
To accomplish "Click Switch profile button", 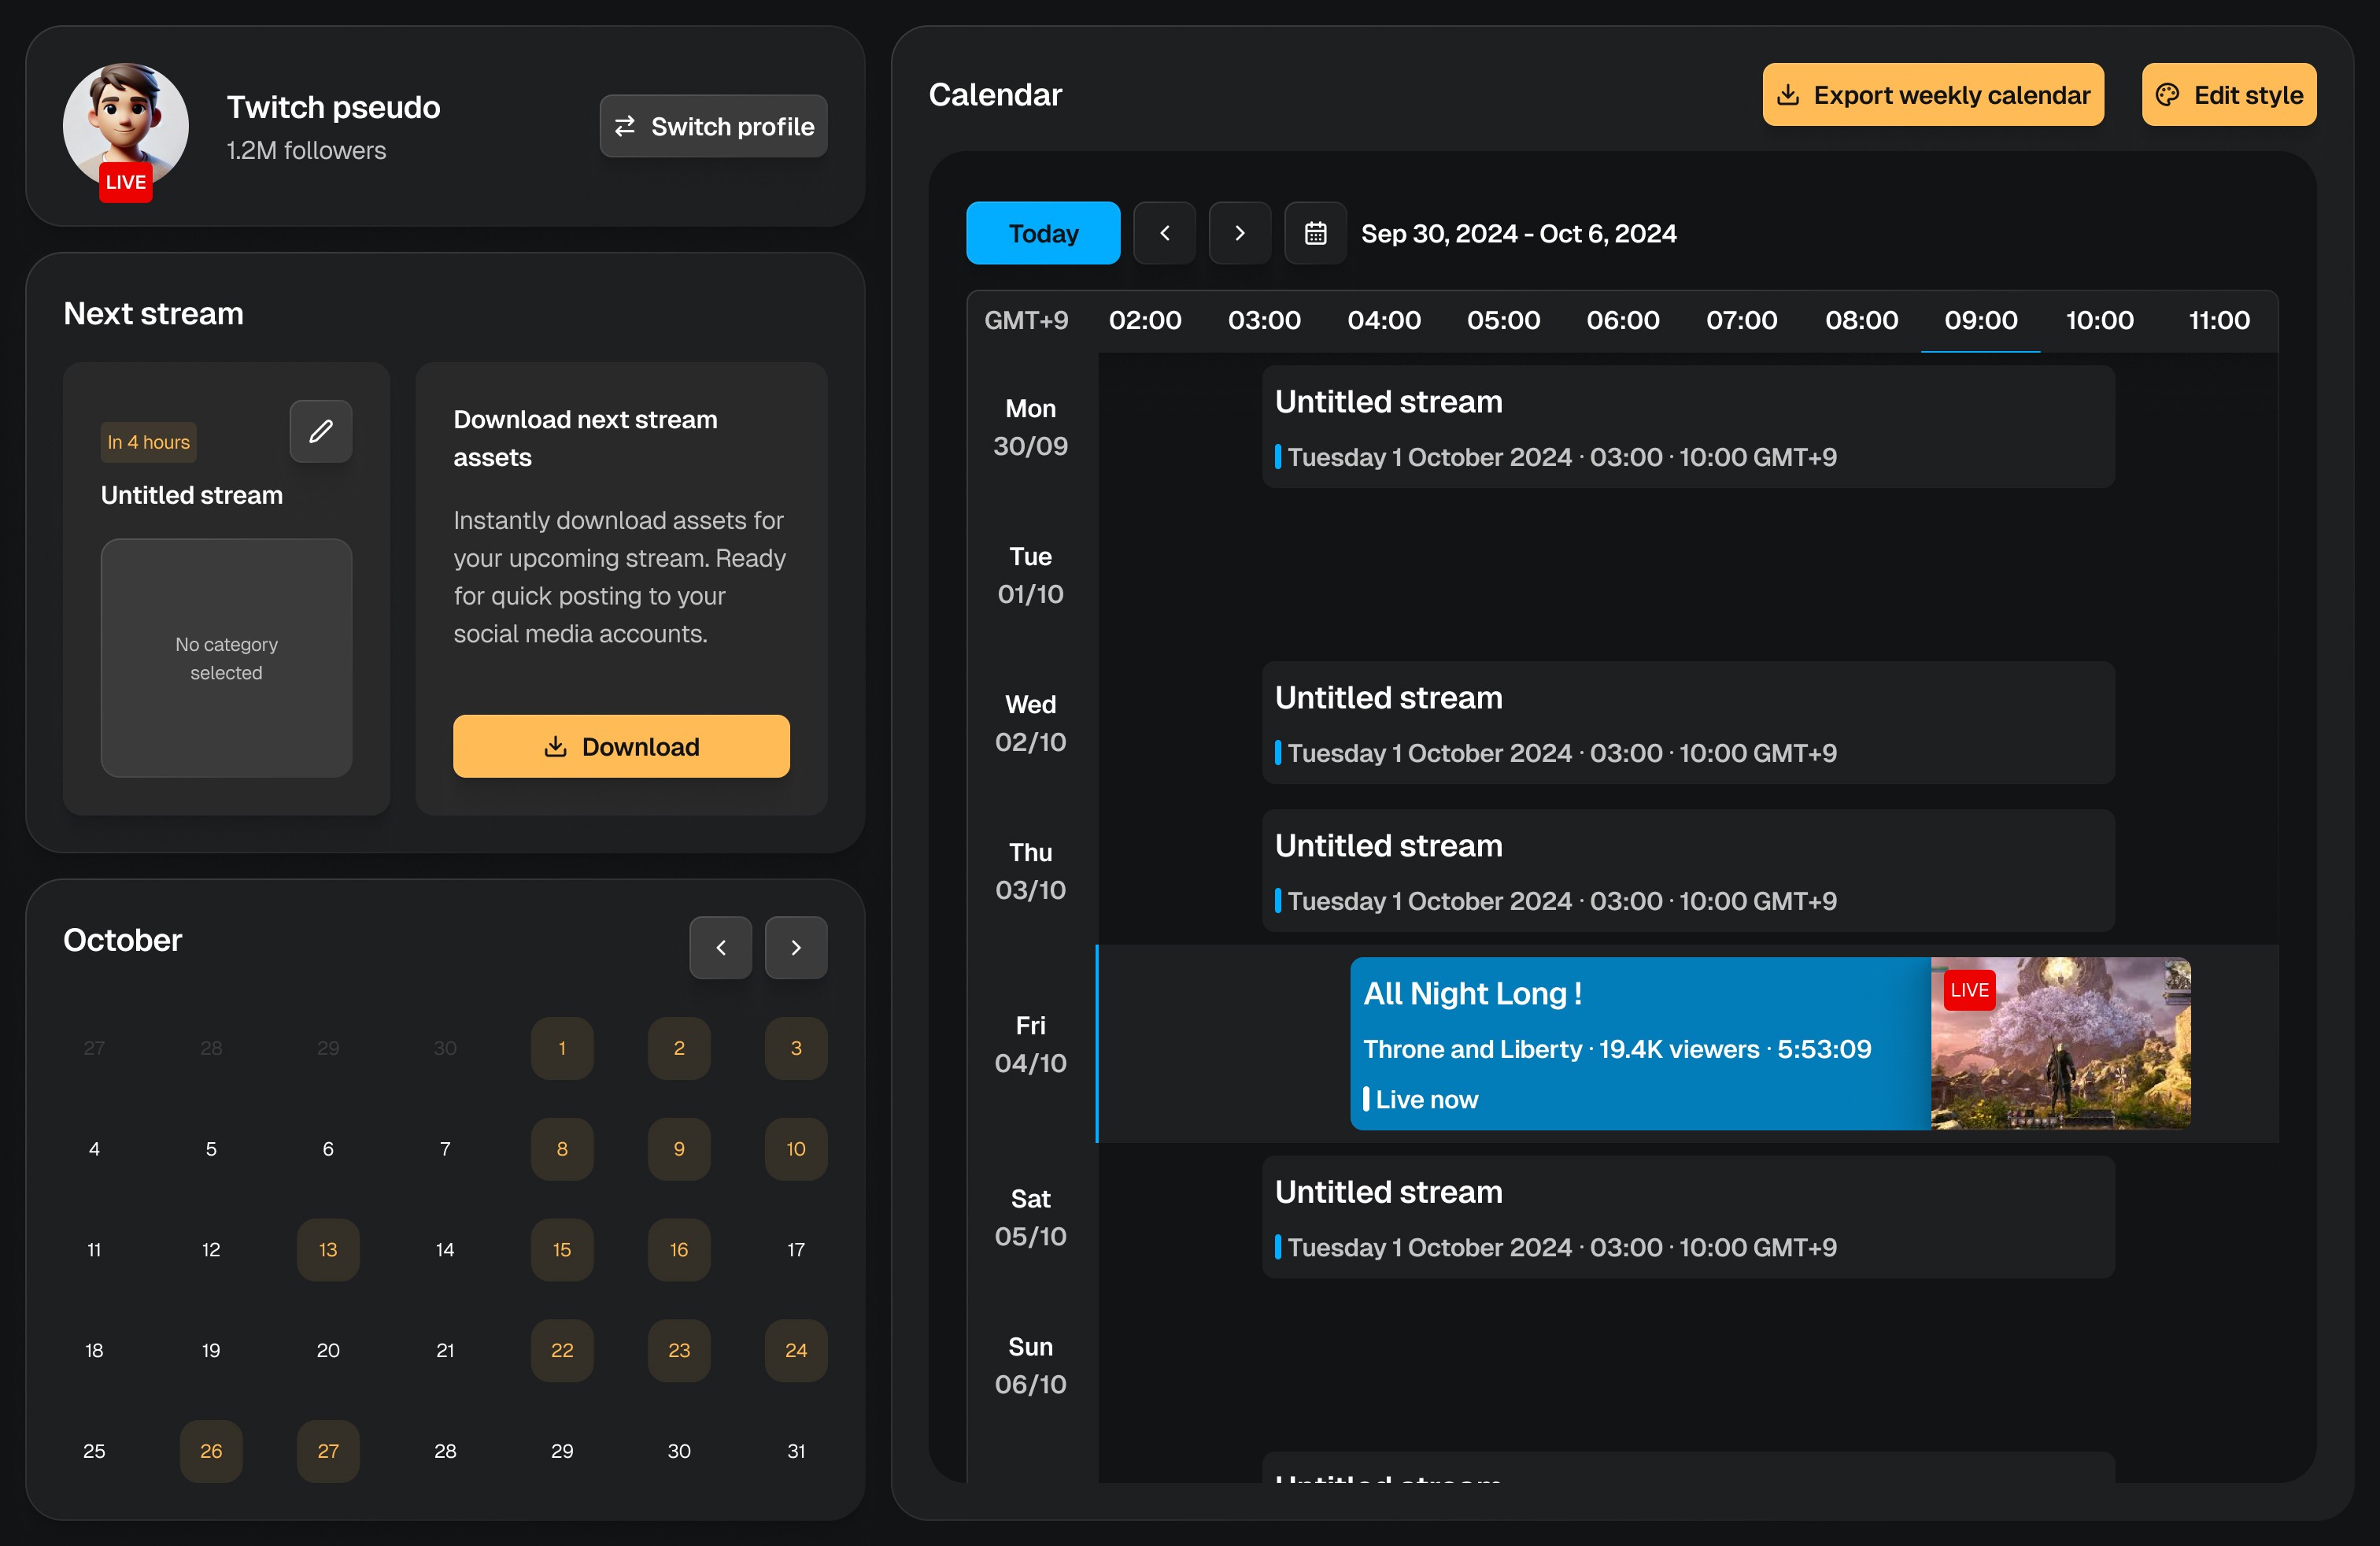I will pos(713,126).
